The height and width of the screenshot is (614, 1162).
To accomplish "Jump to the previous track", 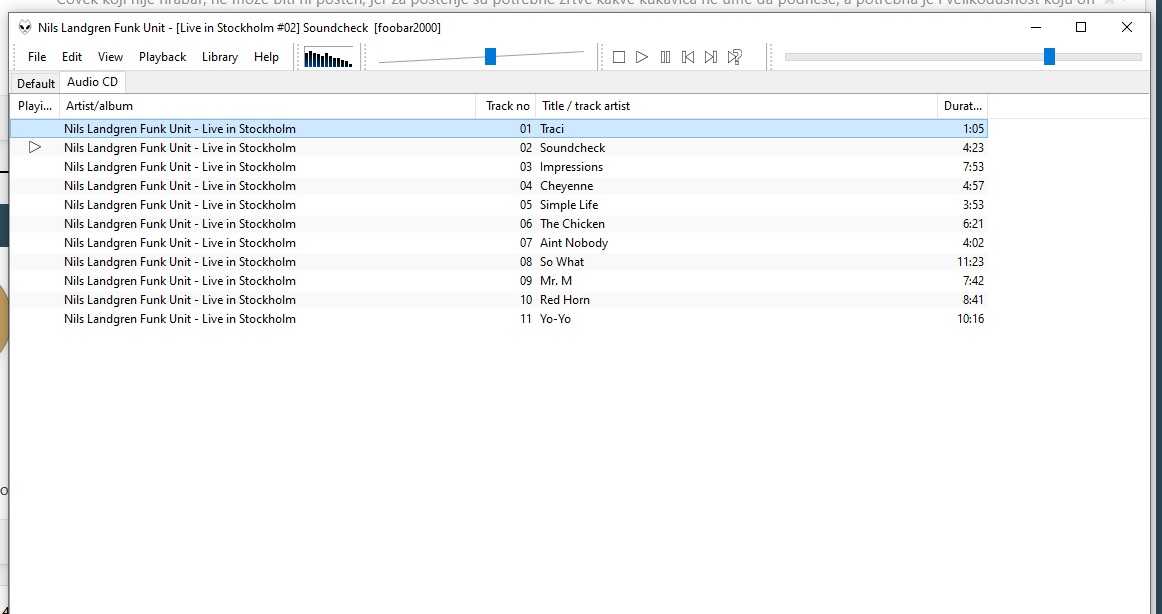I will tap(688, 57).
